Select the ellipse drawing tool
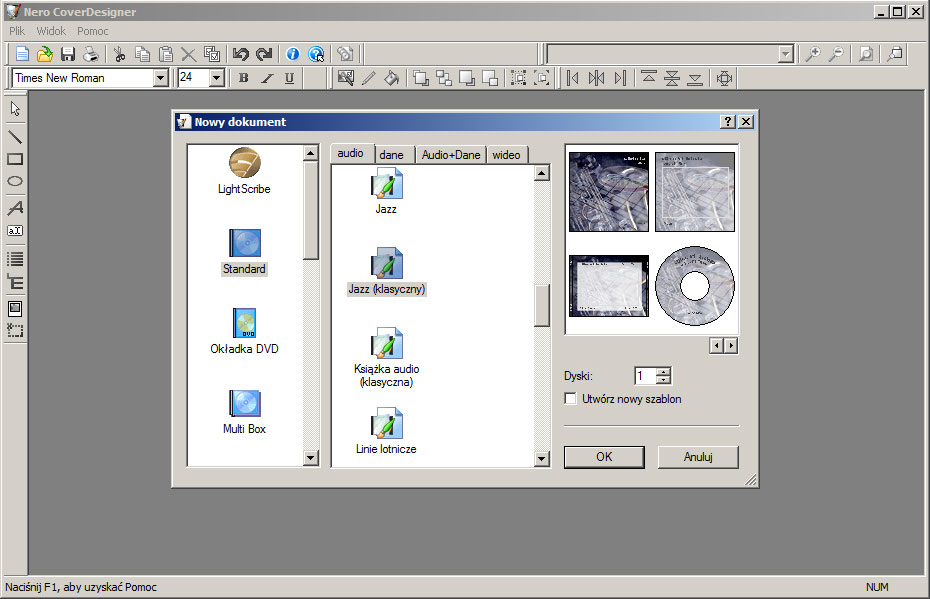Screen dimensions: 930x599 pos(15,181)
